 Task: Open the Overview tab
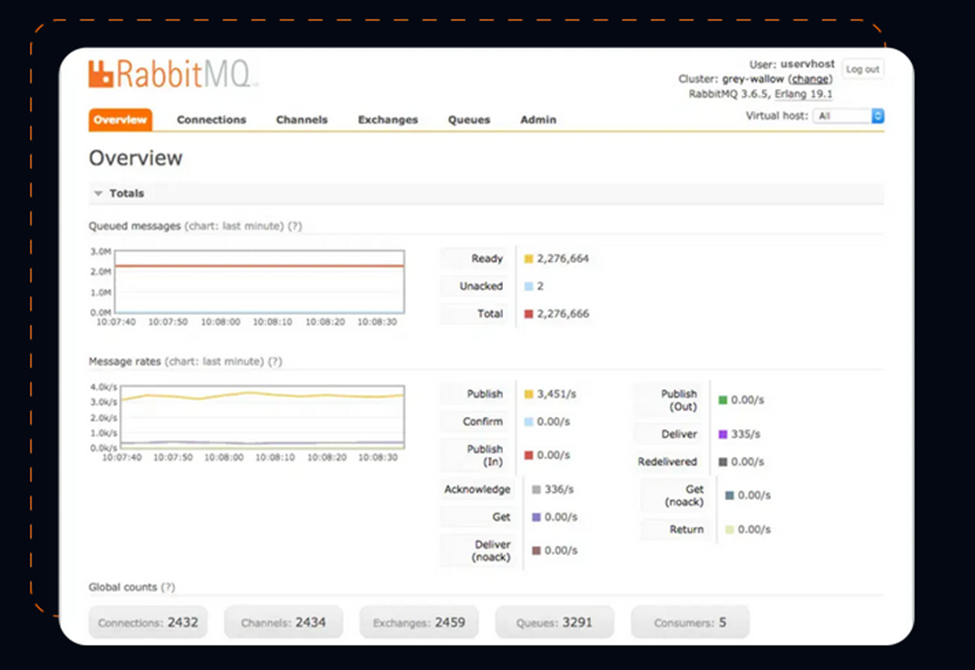click(120, 120)
